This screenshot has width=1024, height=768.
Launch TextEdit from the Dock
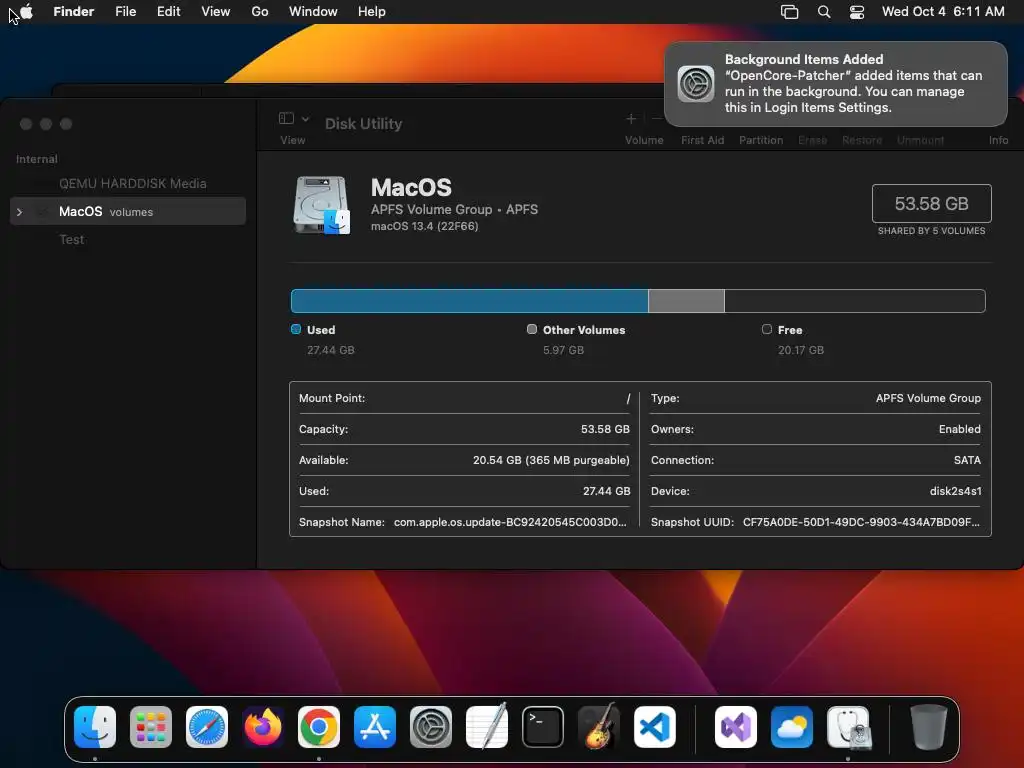pos(487,726)
